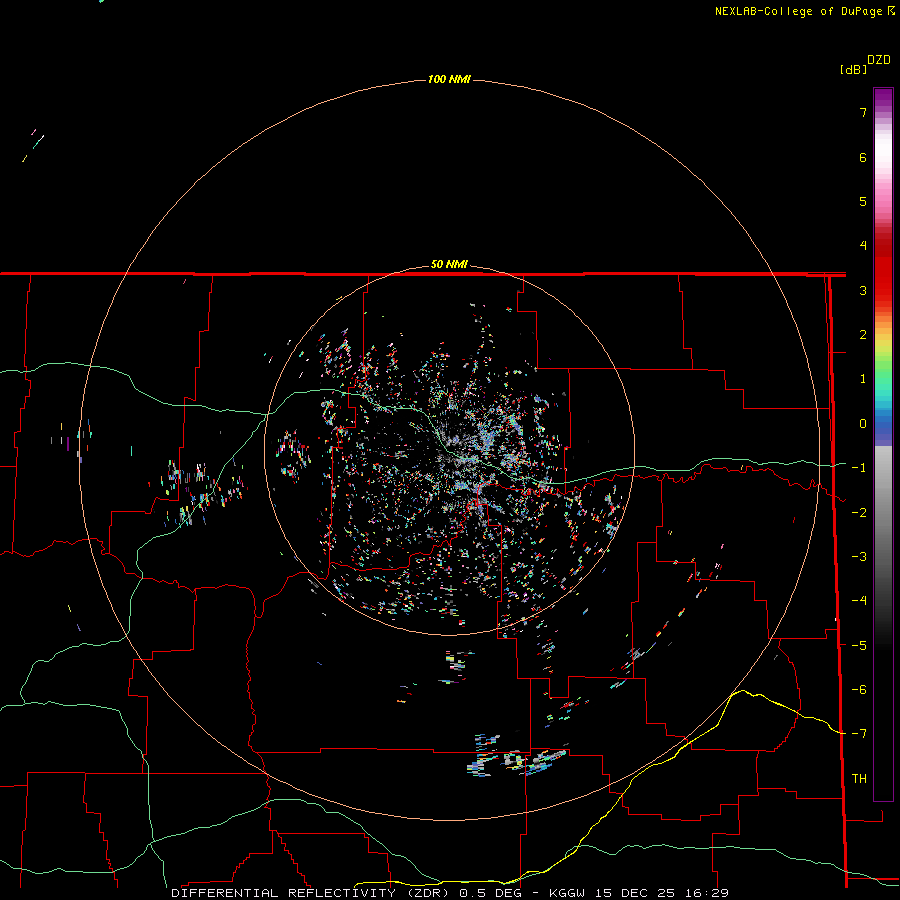The image size is (900, 900).
Task: Click the NEXLAB-College of DuPage label
Action: [x=804, y=11]
